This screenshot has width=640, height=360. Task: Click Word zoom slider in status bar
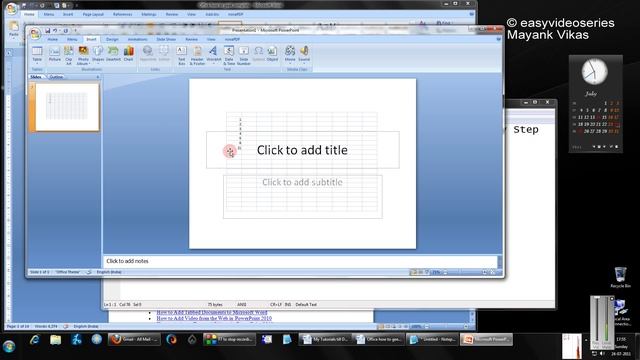coord(446,327)
